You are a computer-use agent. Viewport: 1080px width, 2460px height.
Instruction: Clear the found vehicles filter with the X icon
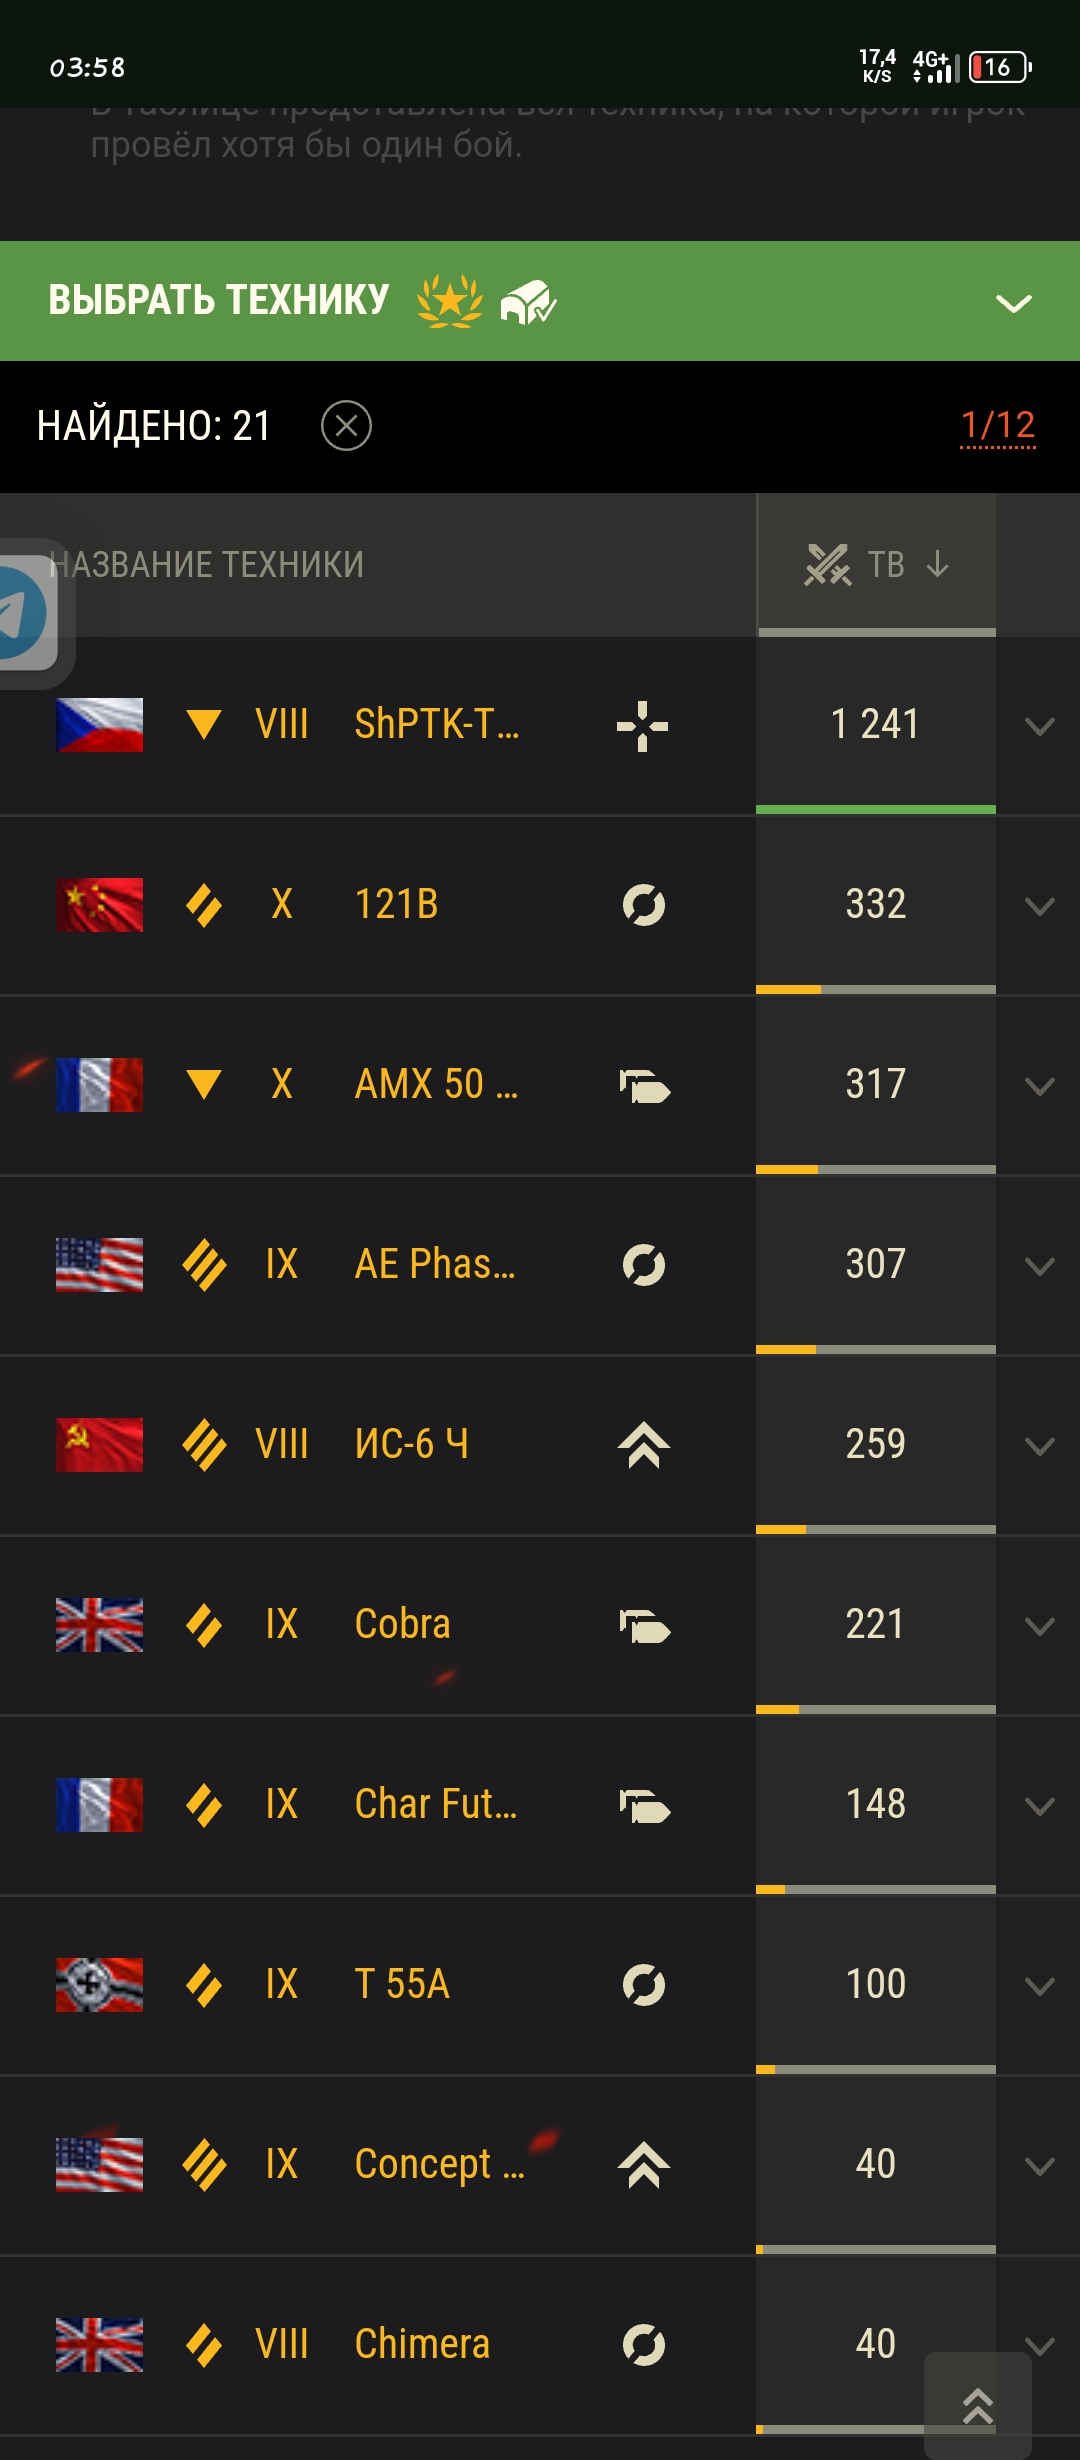point(346,426)
